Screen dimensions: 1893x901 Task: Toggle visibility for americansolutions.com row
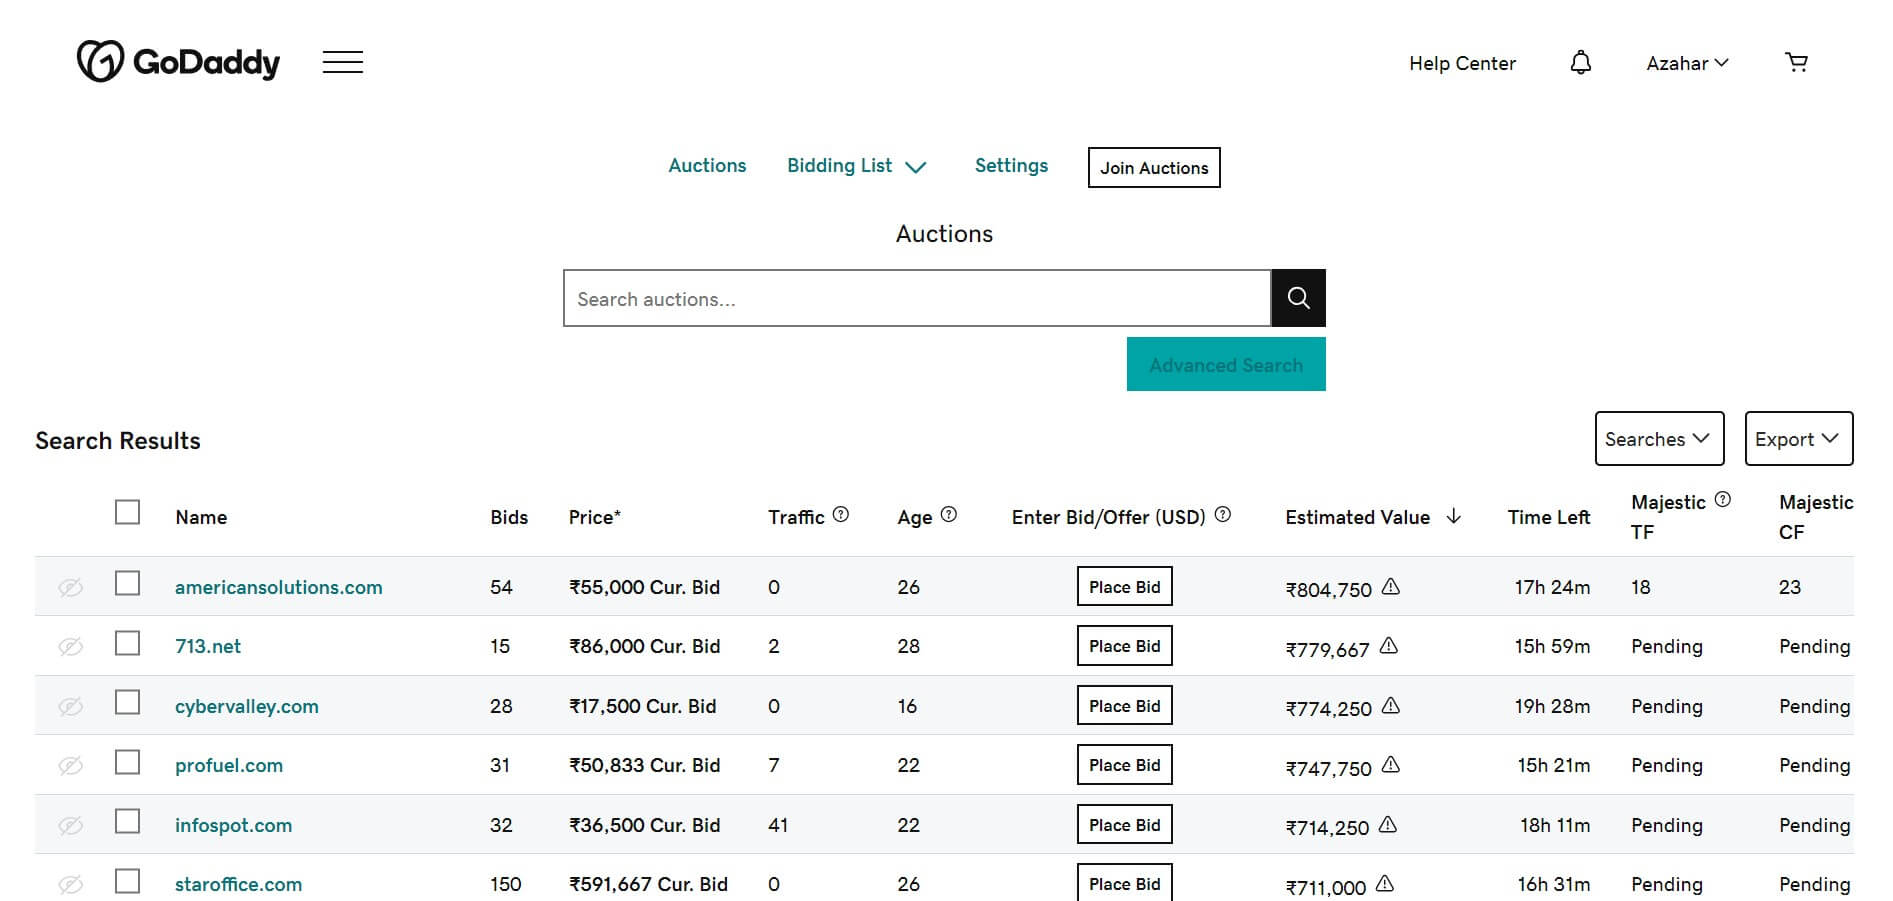click(69, 587)
